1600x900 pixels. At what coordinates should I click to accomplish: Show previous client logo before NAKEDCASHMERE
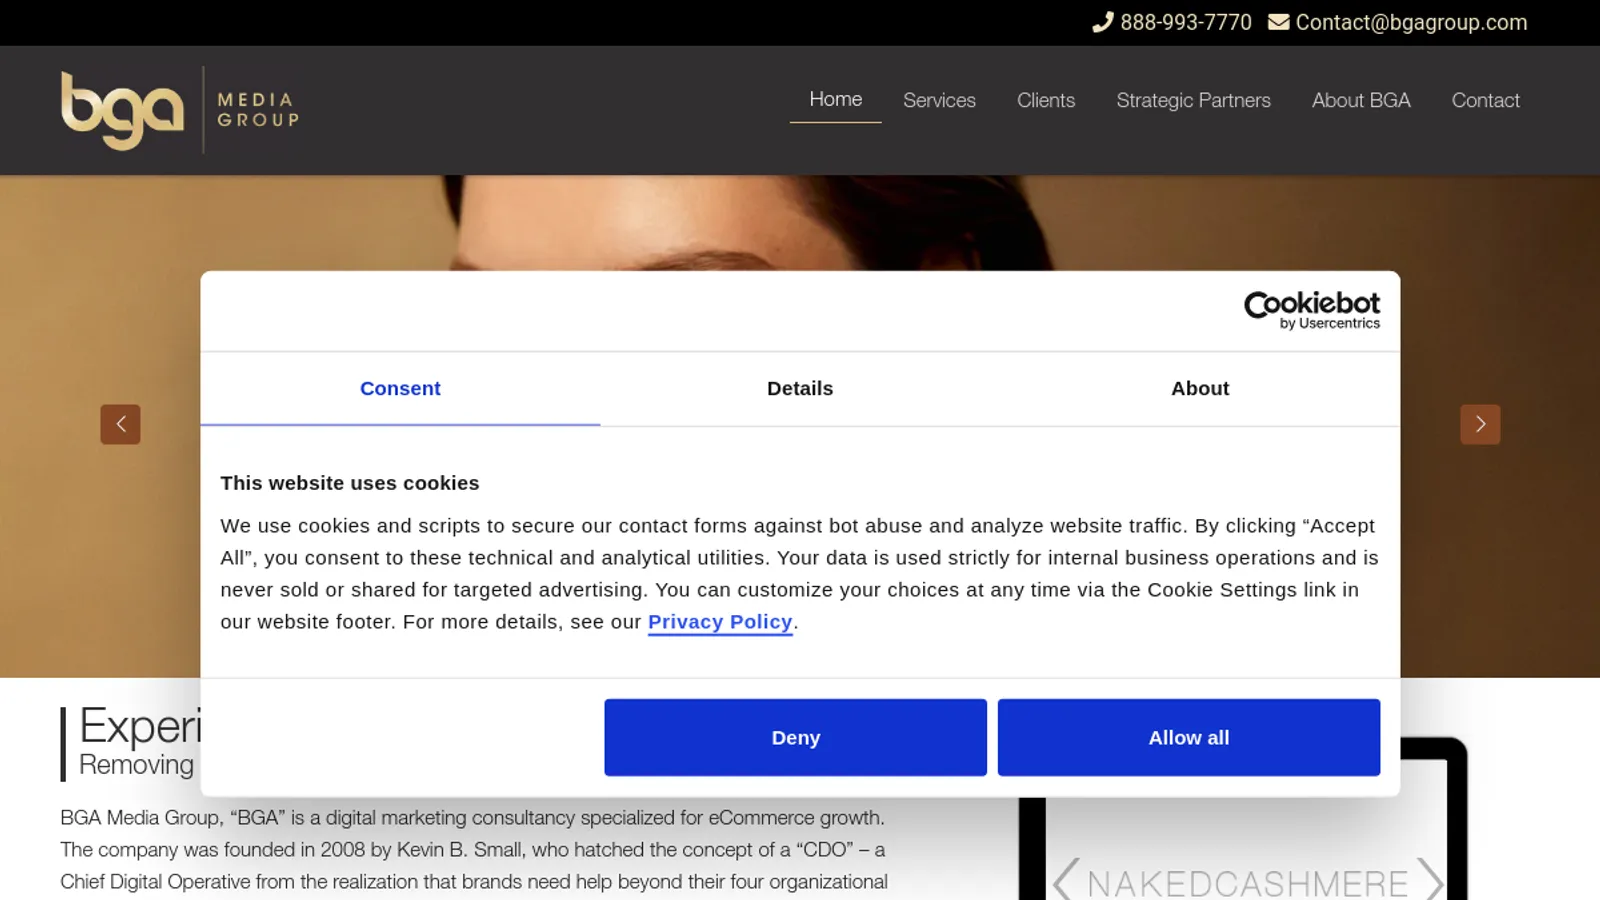pyautogui.click(x=1064, y=880)
